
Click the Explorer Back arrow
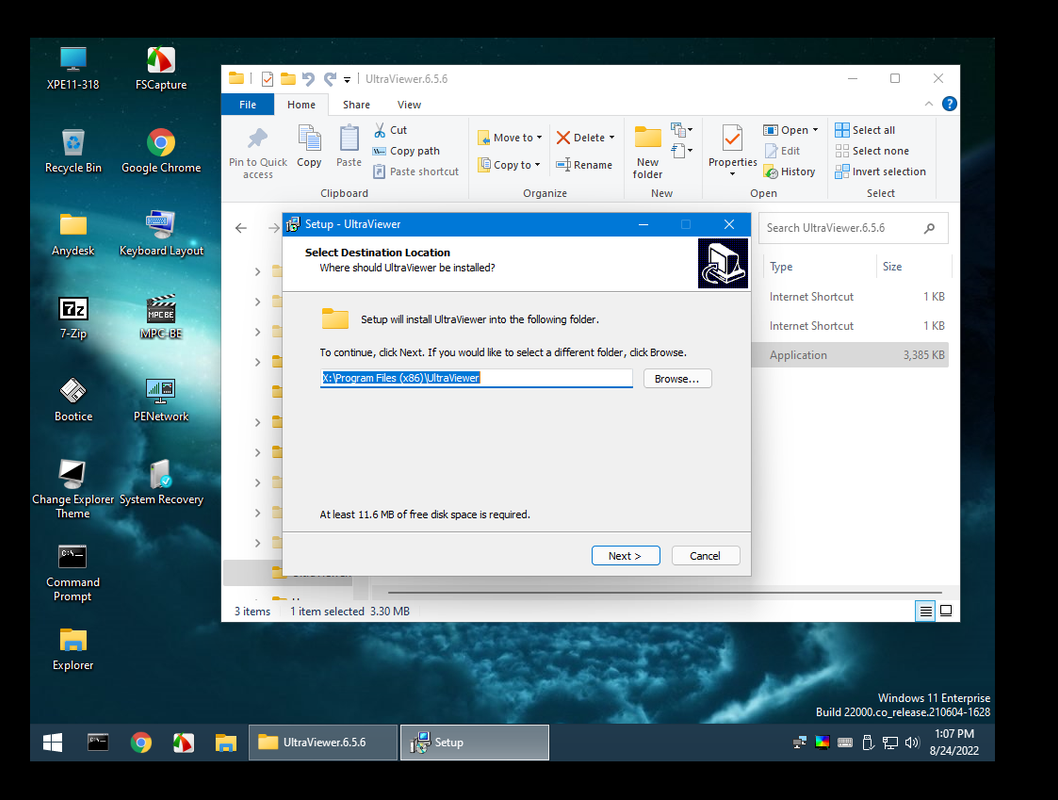241,228
